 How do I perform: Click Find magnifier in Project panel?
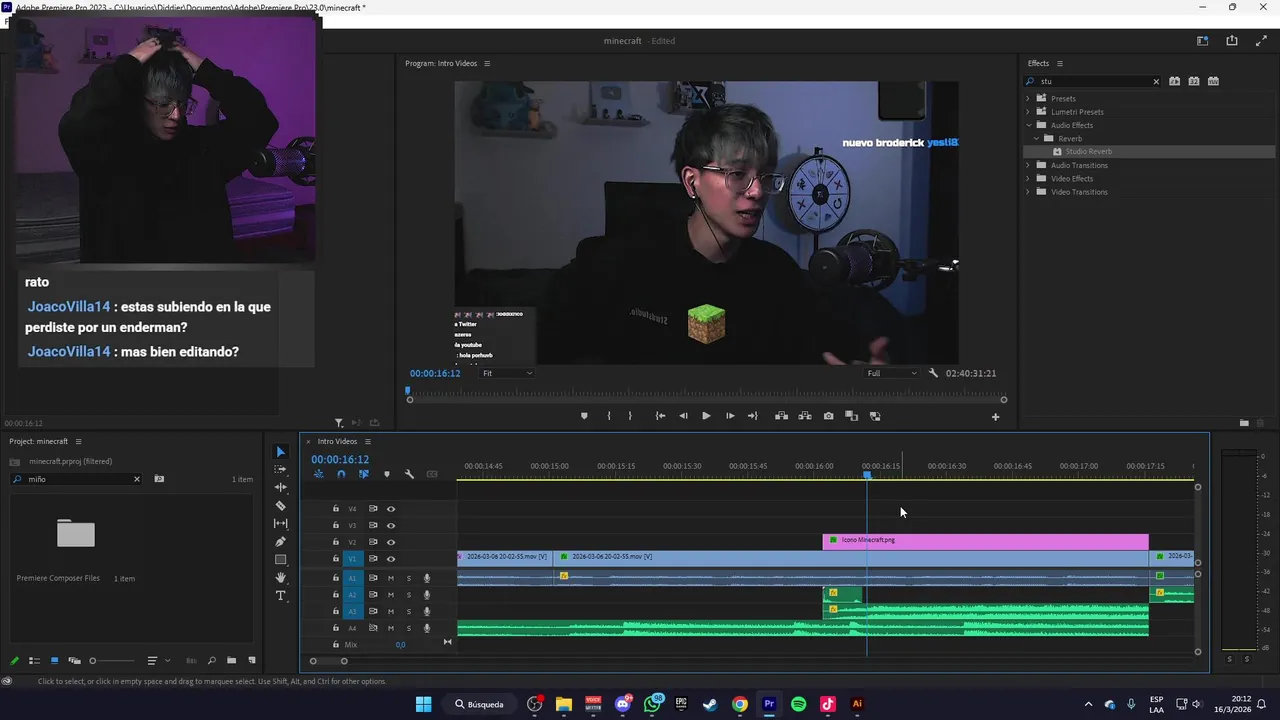pos(211,661)
